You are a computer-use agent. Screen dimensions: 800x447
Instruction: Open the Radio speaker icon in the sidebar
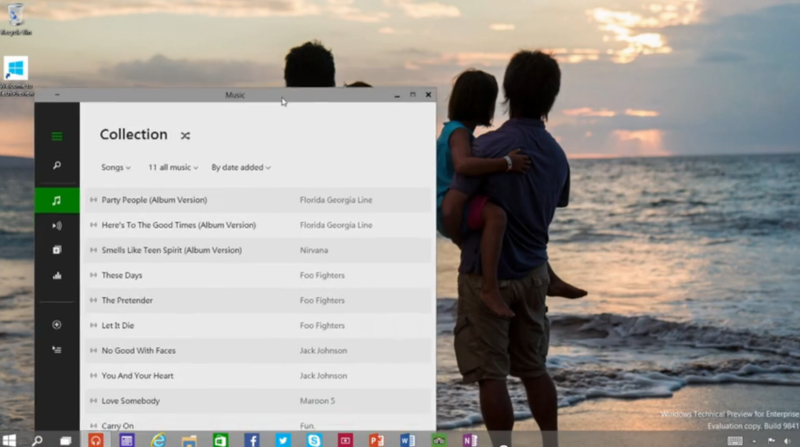point(57,226)
